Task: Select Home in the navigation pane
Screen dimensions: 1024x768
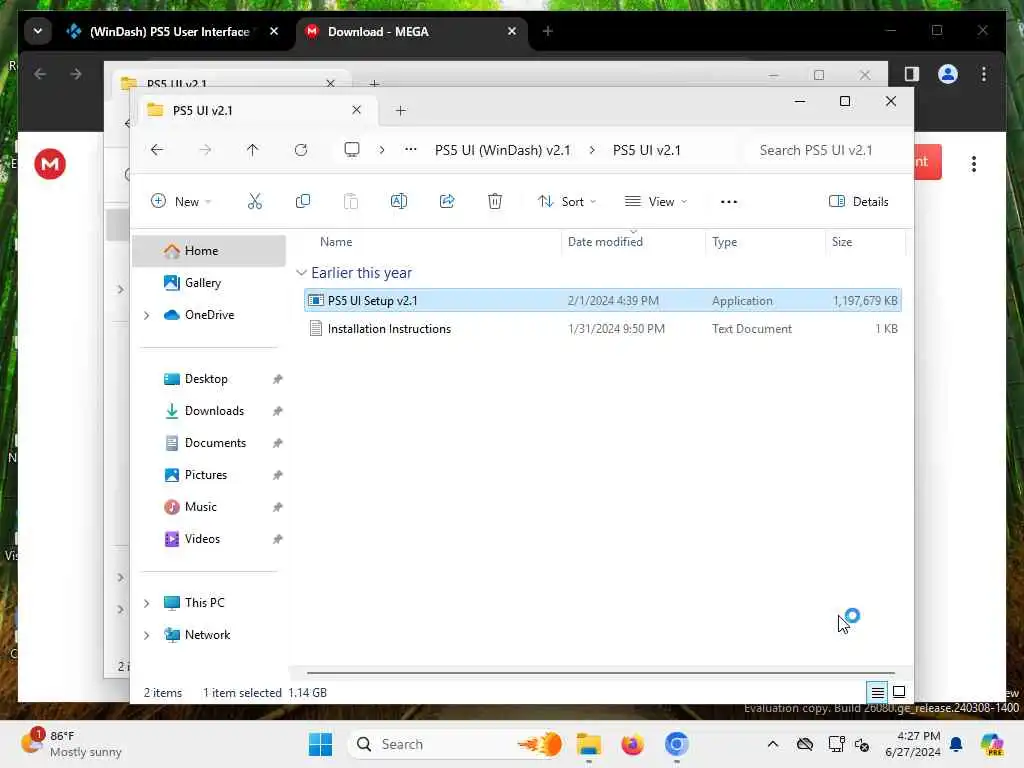Action: point(209,251)
